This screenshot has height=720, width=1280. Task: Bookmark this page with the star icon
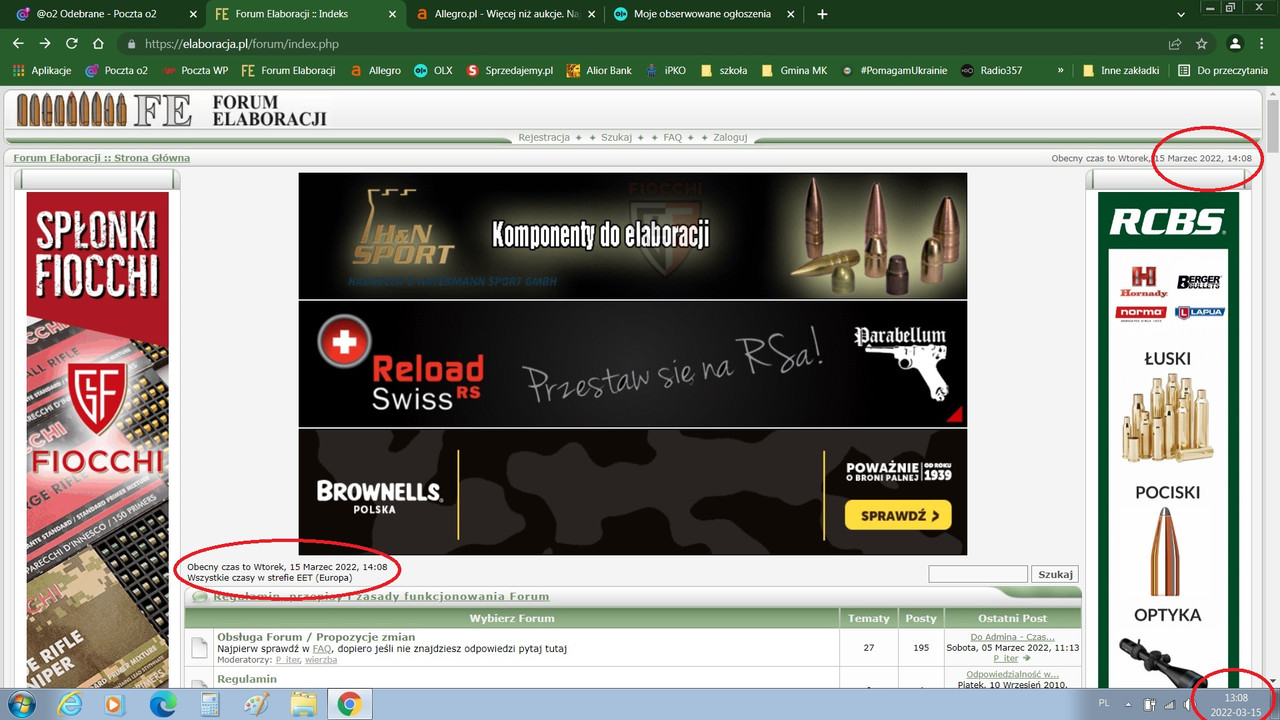(1201, 44)
